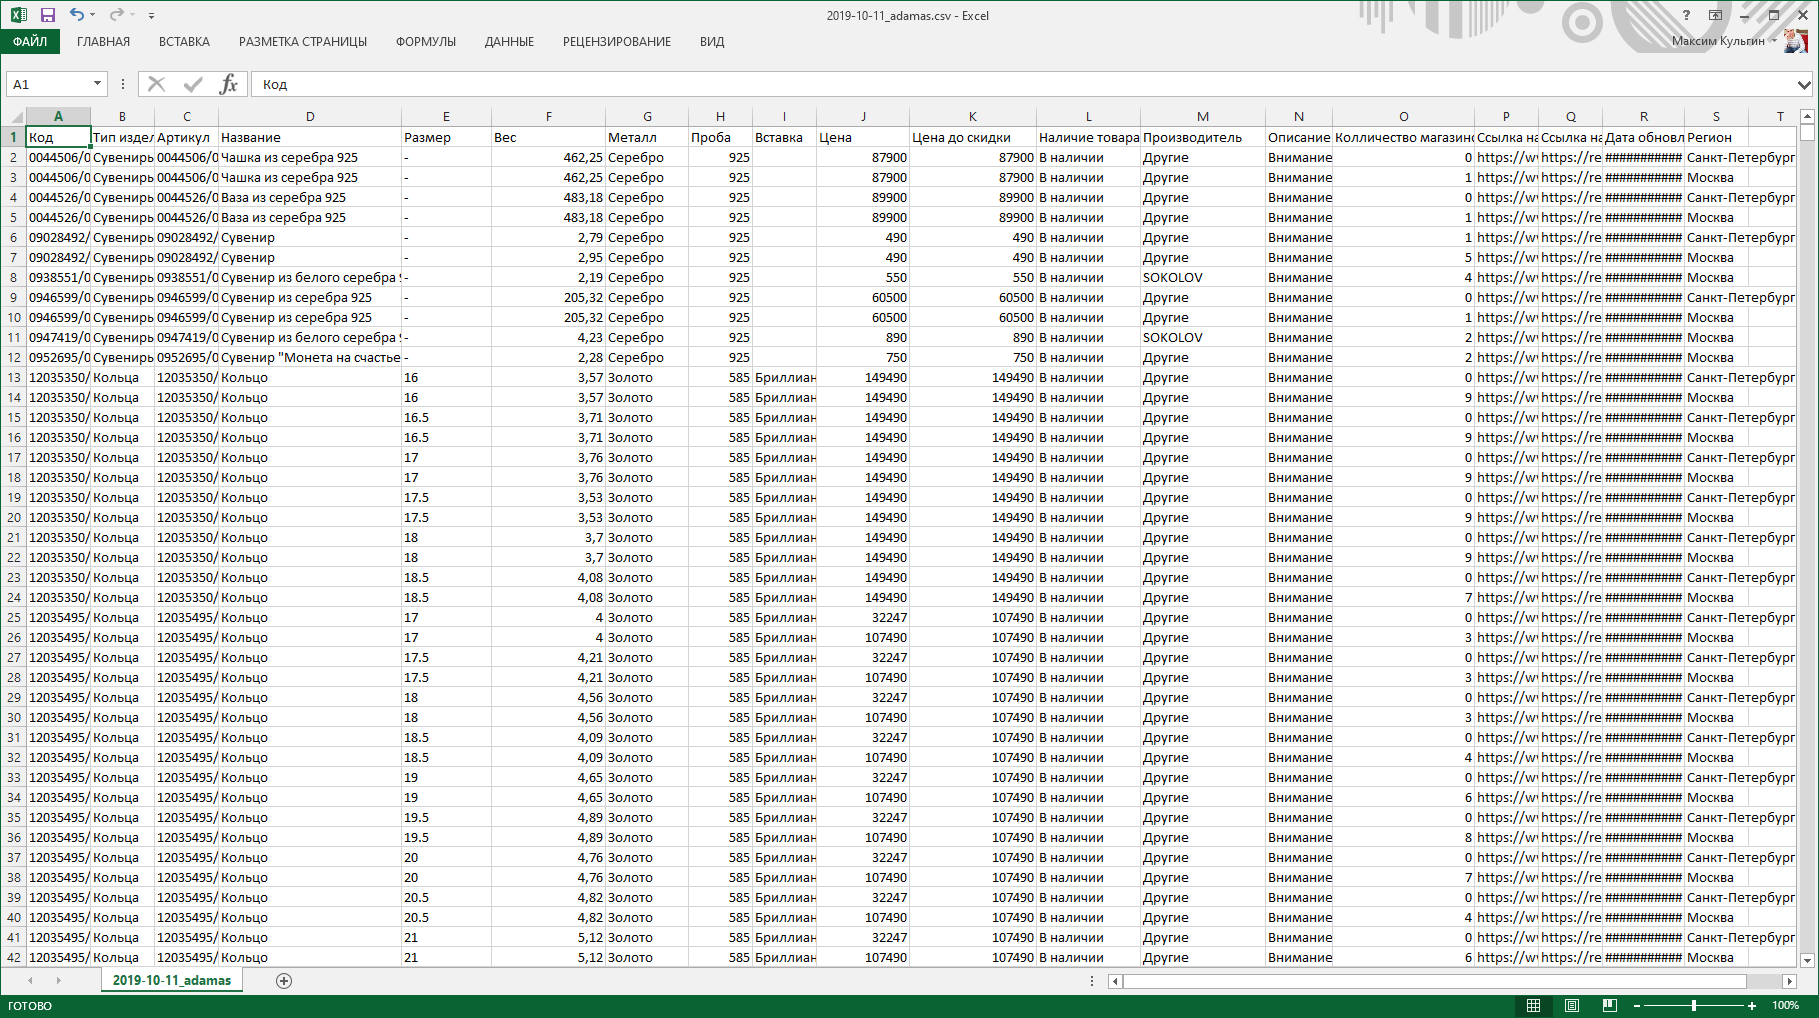
Task: Expand the formula bar with chevron
Action: tap(1804, 85)
